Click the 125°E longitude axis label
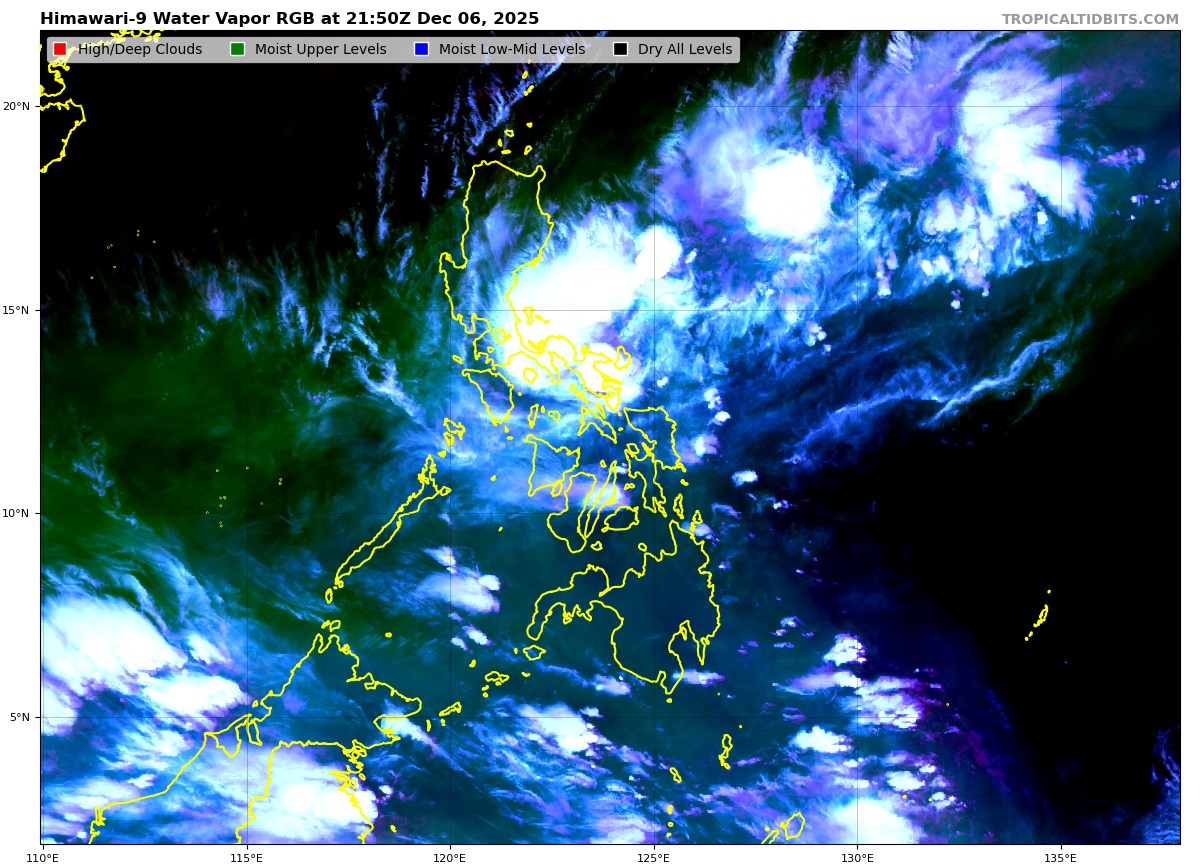 pyautogui.click(x=654, y=857)
